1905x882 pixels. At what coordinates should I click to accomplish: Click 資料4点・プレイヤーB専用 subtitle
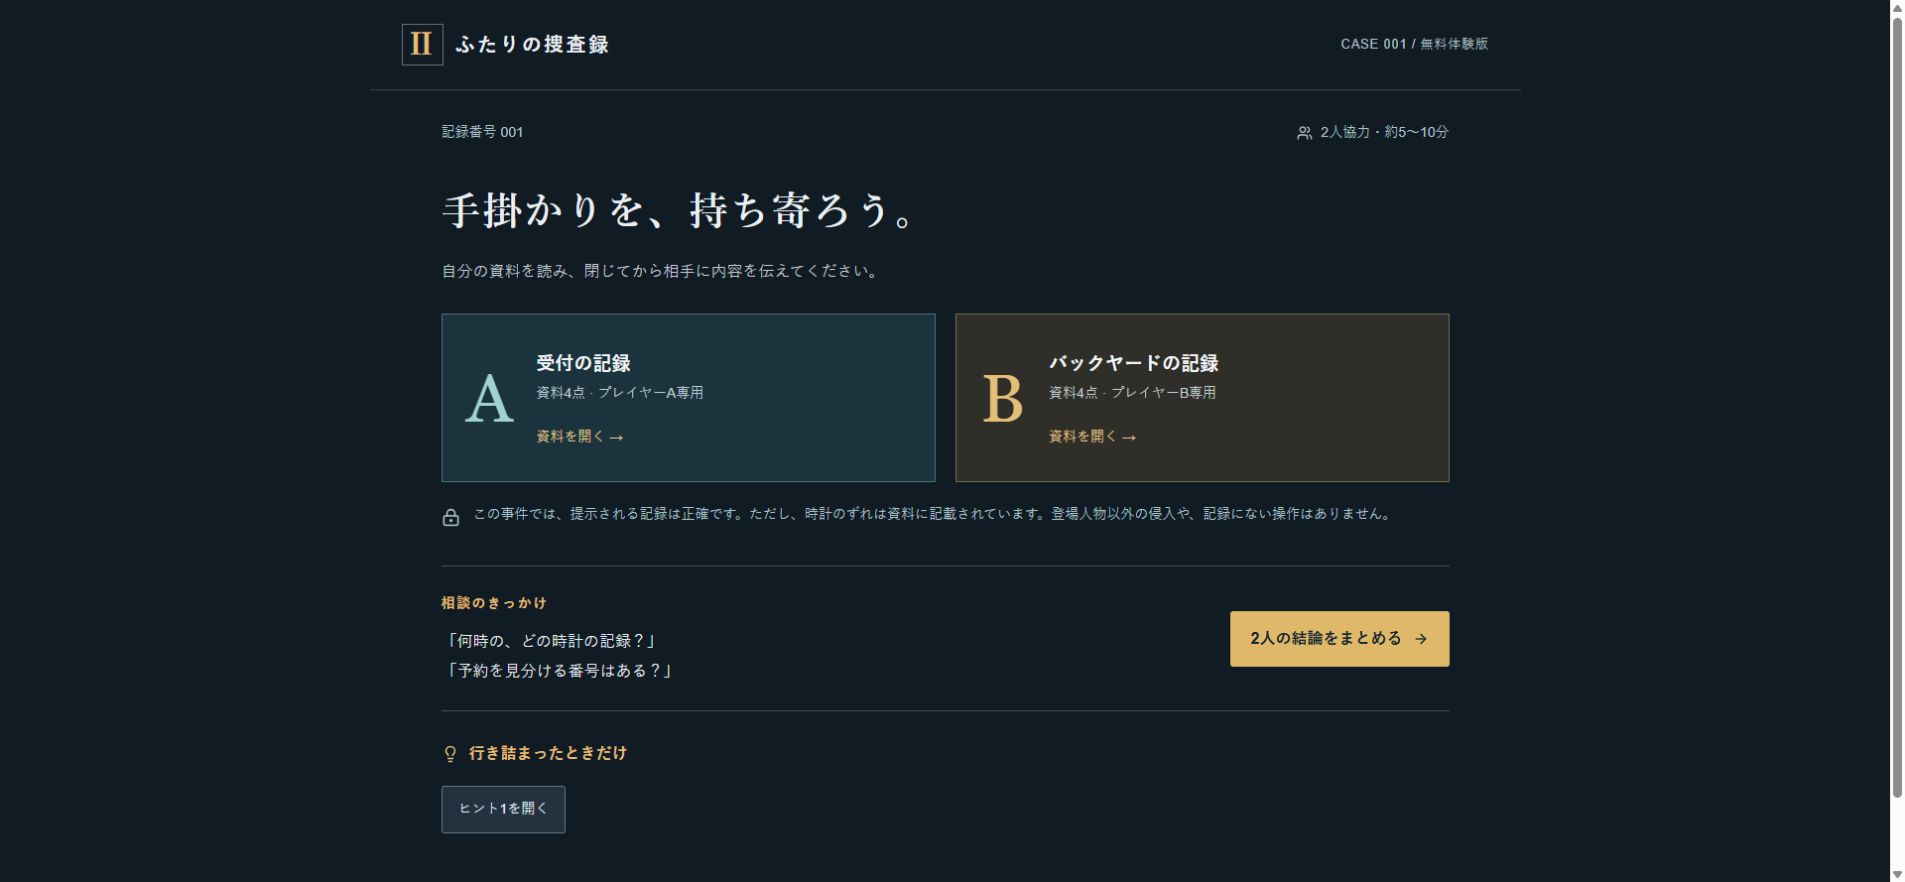1133,393
